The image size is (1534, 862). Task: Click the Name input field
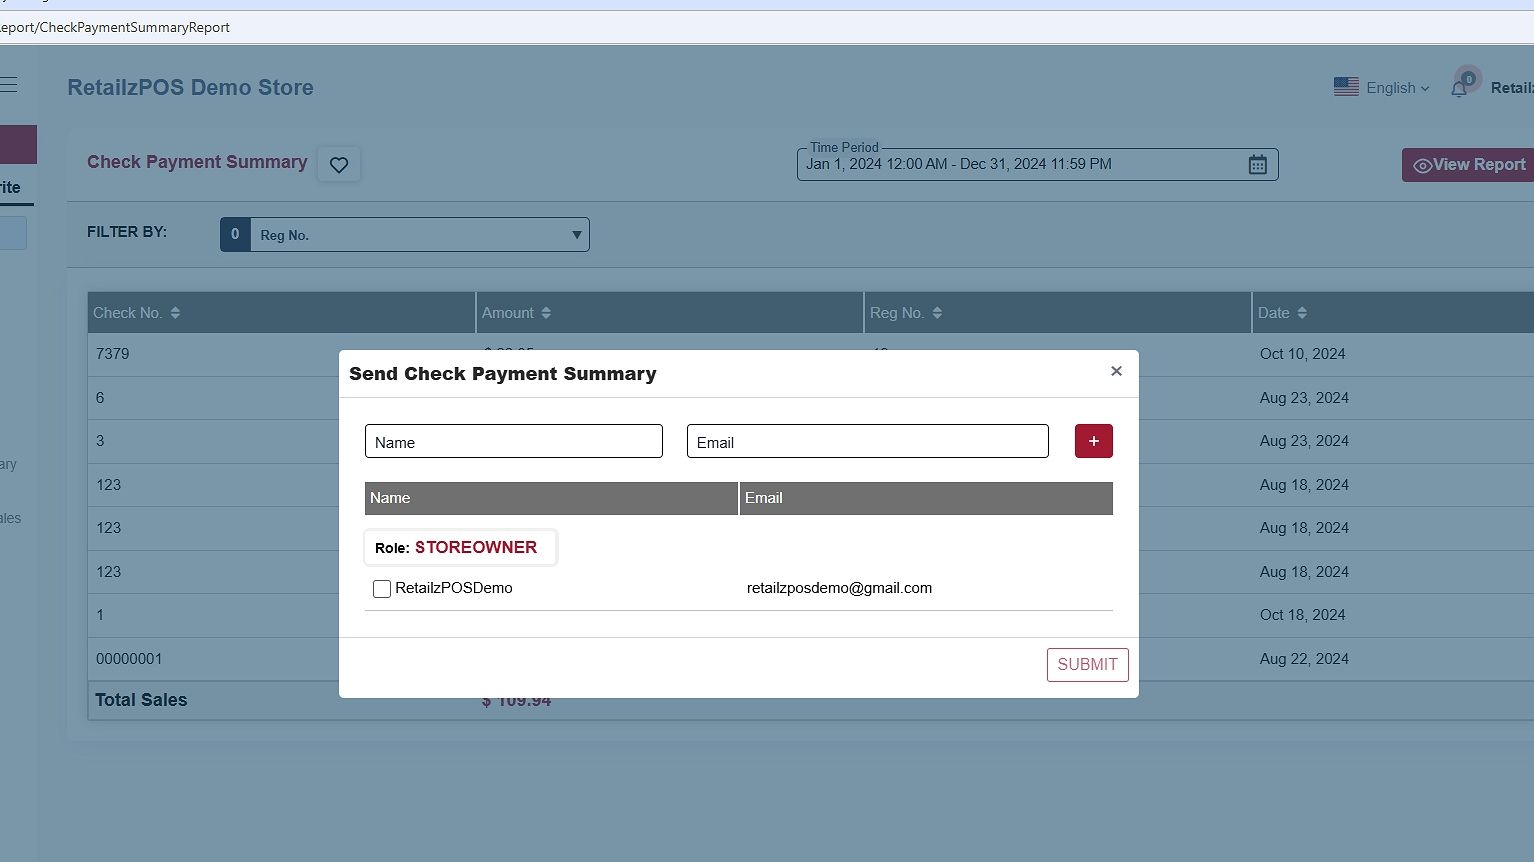[x=513, y=442]
